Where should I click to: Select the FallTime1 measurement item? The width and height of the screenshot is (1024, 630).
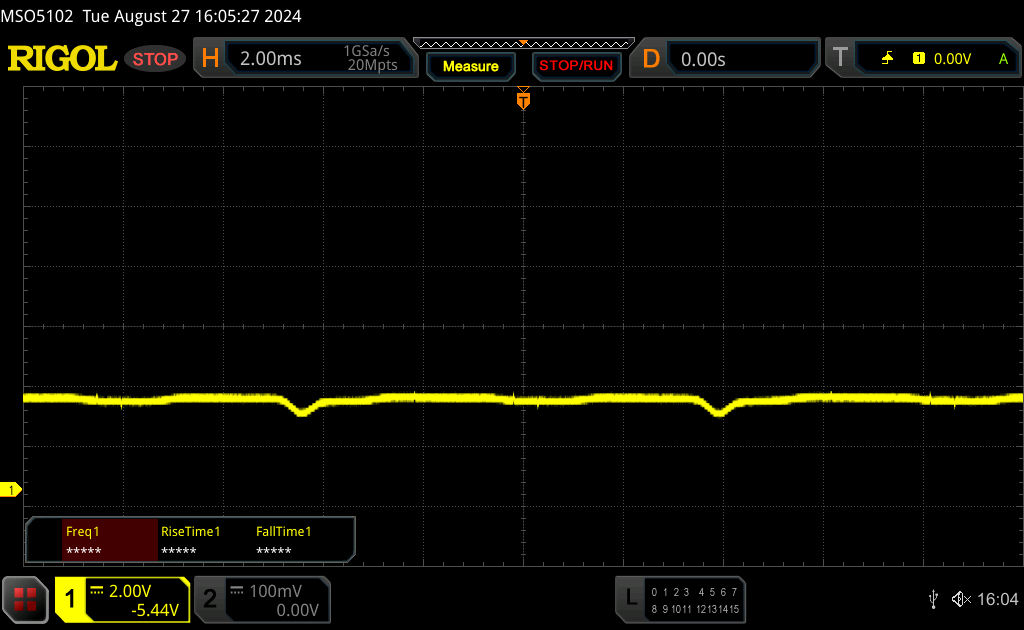coord(283,541)
